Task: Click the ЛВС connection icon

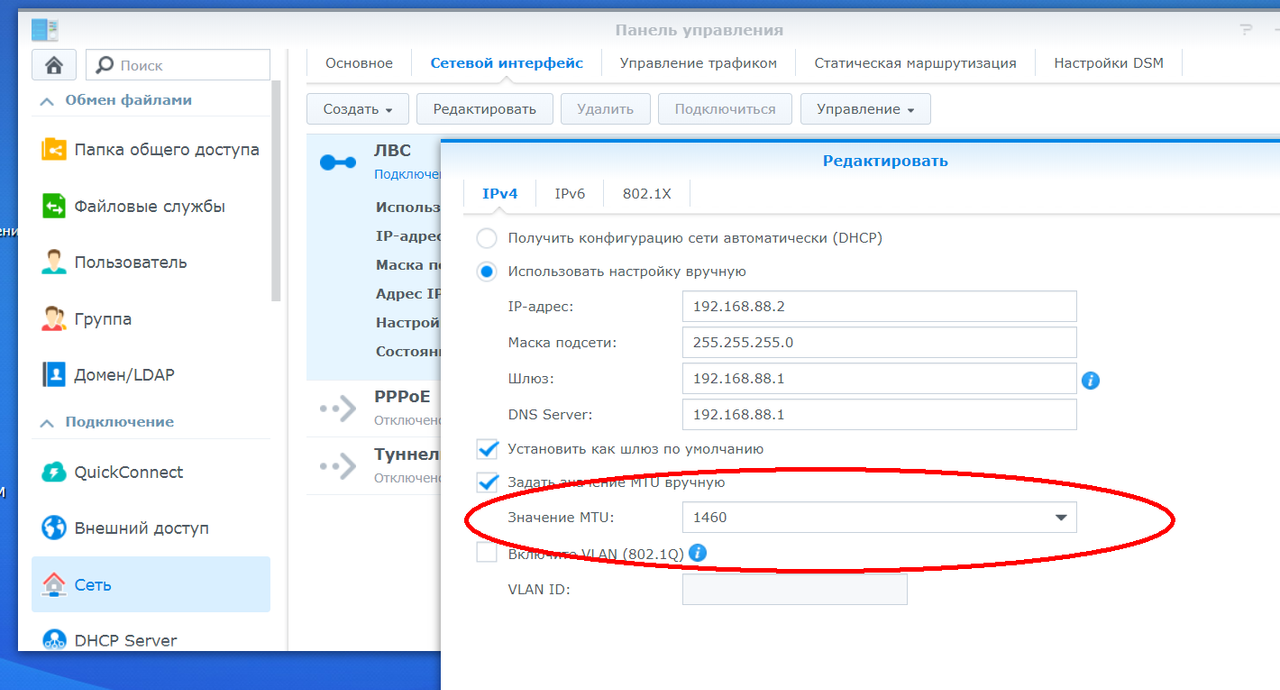Action: 338,162
